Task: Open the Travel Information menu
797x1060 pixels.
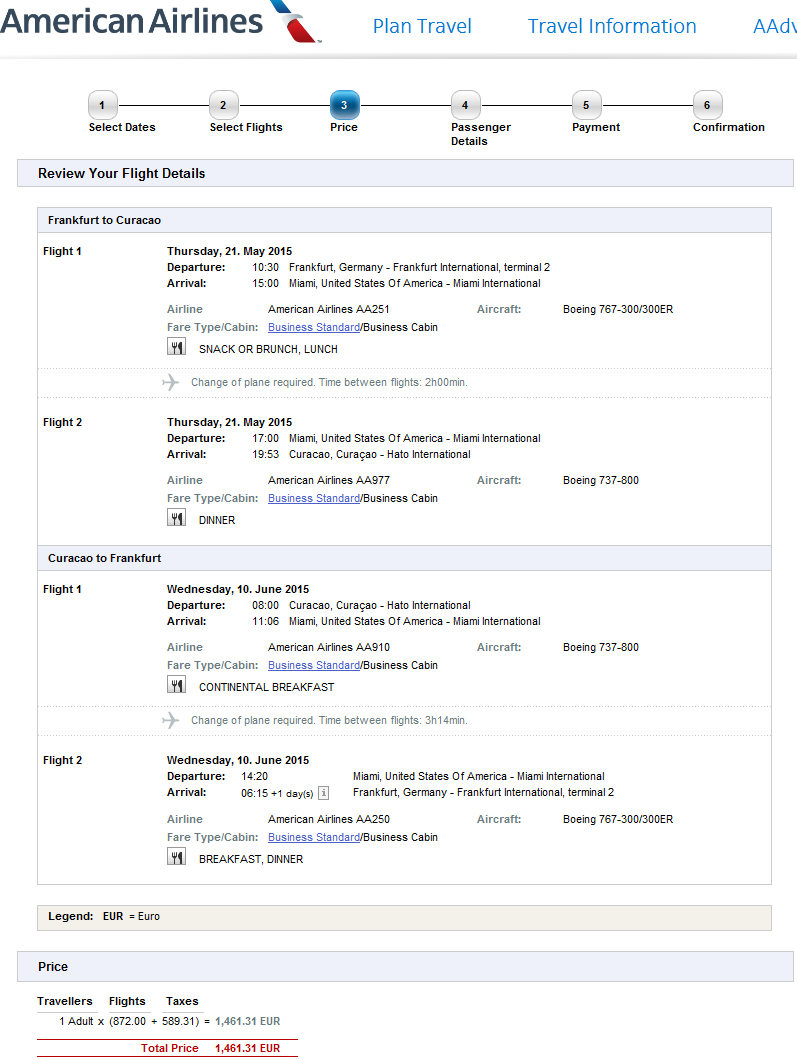Action: pyautogui.click(x=612, y=26)
